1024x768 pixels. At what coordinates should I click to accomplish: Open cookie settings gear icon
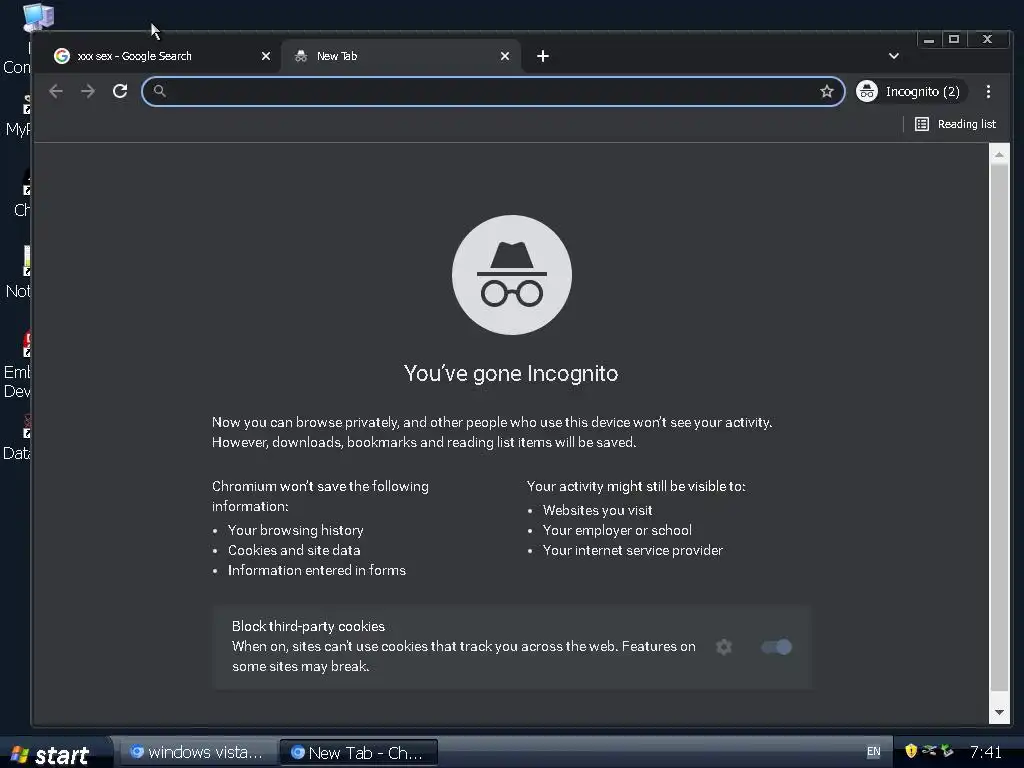click(x=724, y=647)
